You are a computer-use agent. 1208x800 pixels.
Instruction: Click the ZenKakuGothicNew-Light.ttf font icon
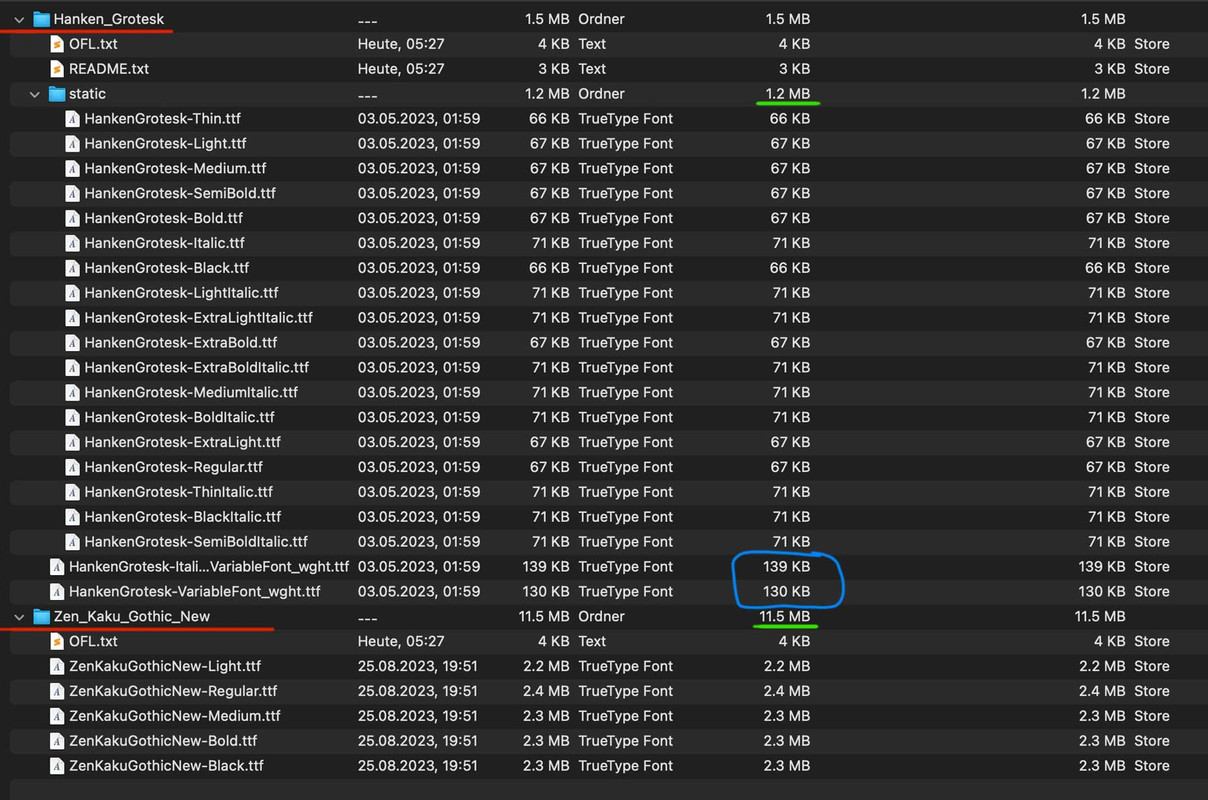point(57,666)
